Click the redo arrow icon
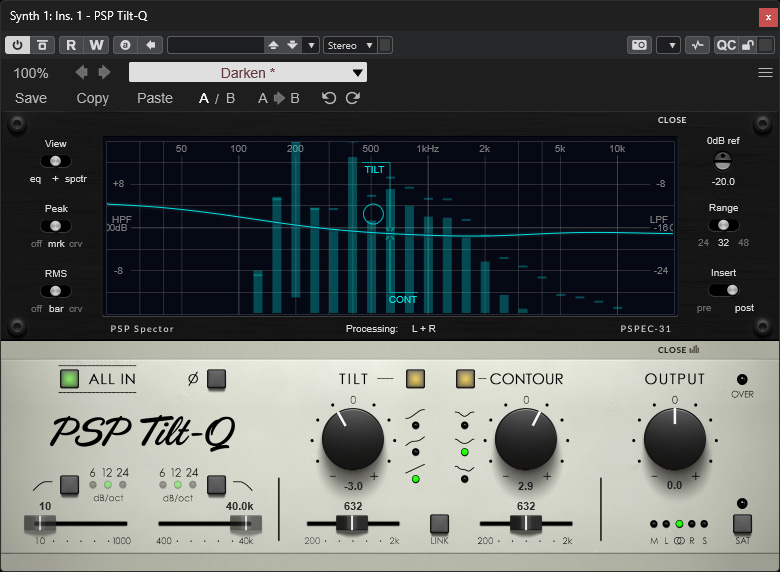The image size is (780, 572). click(x=353, y=98)
